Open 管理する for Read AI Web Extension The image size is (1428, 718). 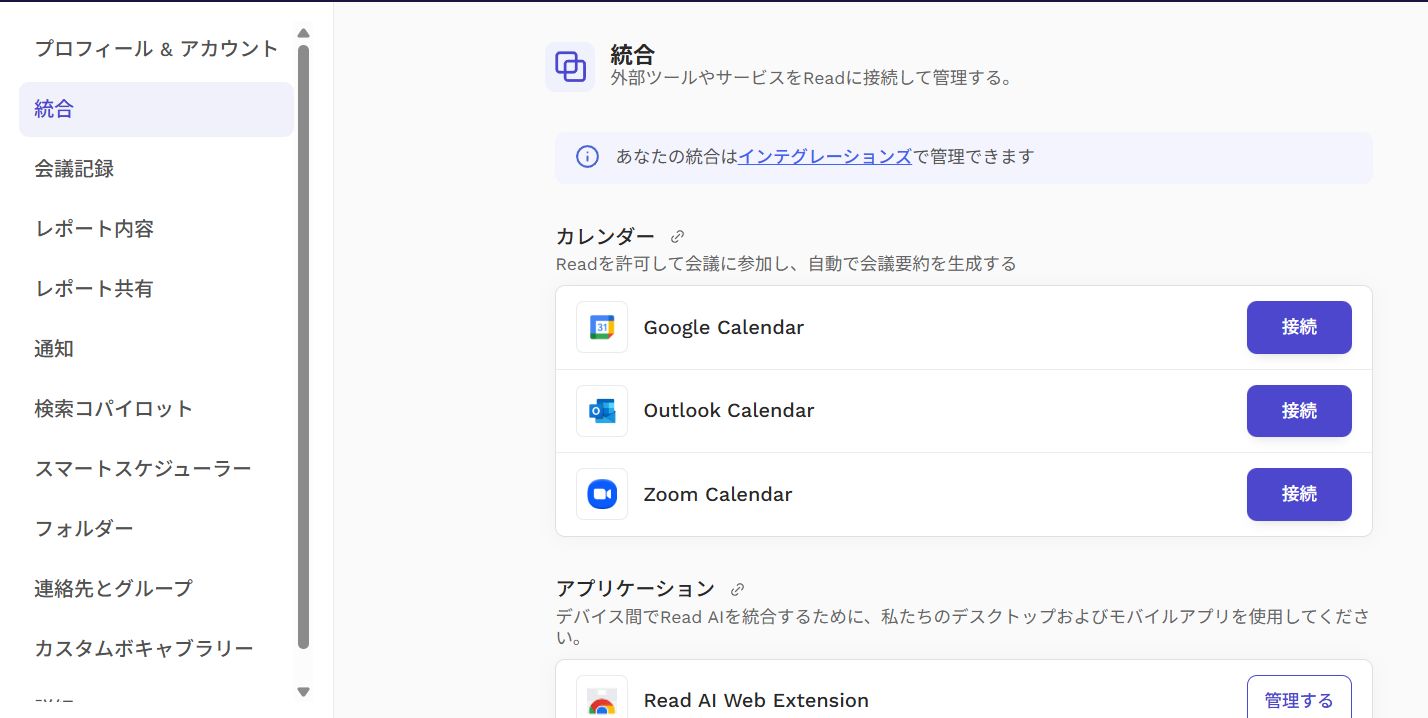click(x=1298, y=700)
